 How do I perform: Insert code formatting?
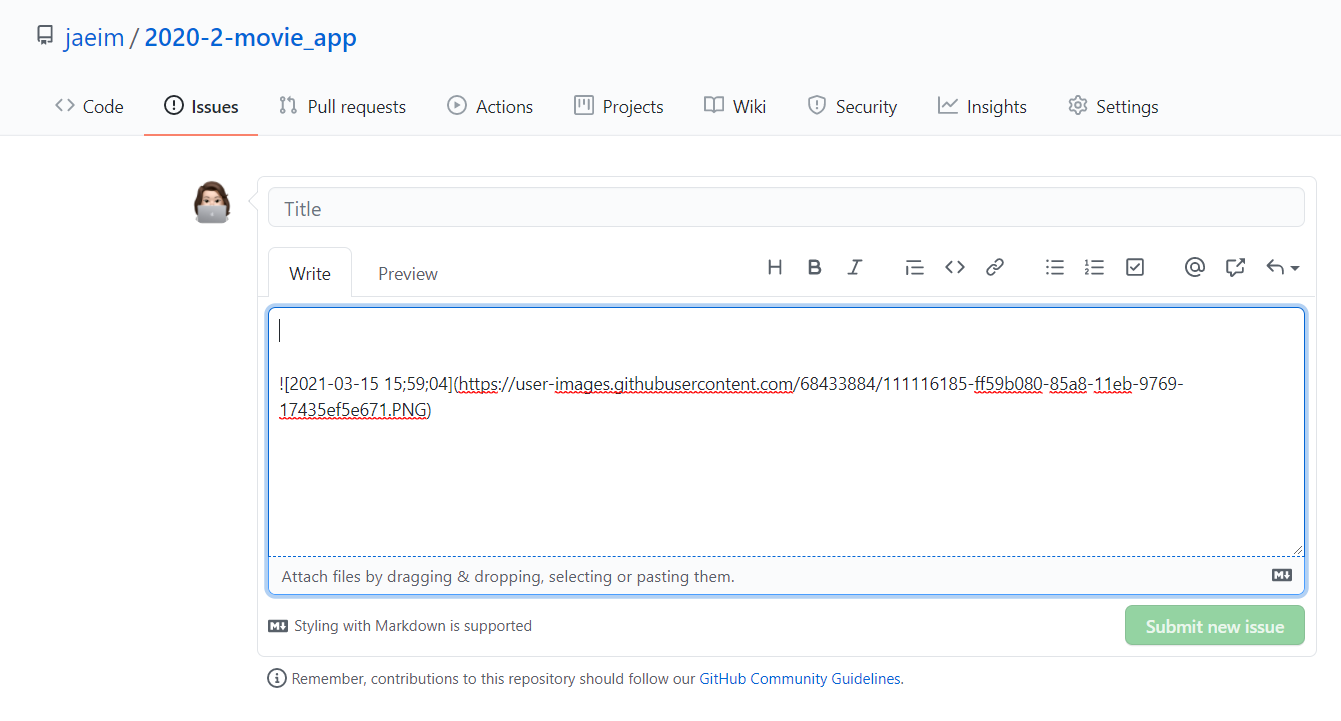click(955, 267)
